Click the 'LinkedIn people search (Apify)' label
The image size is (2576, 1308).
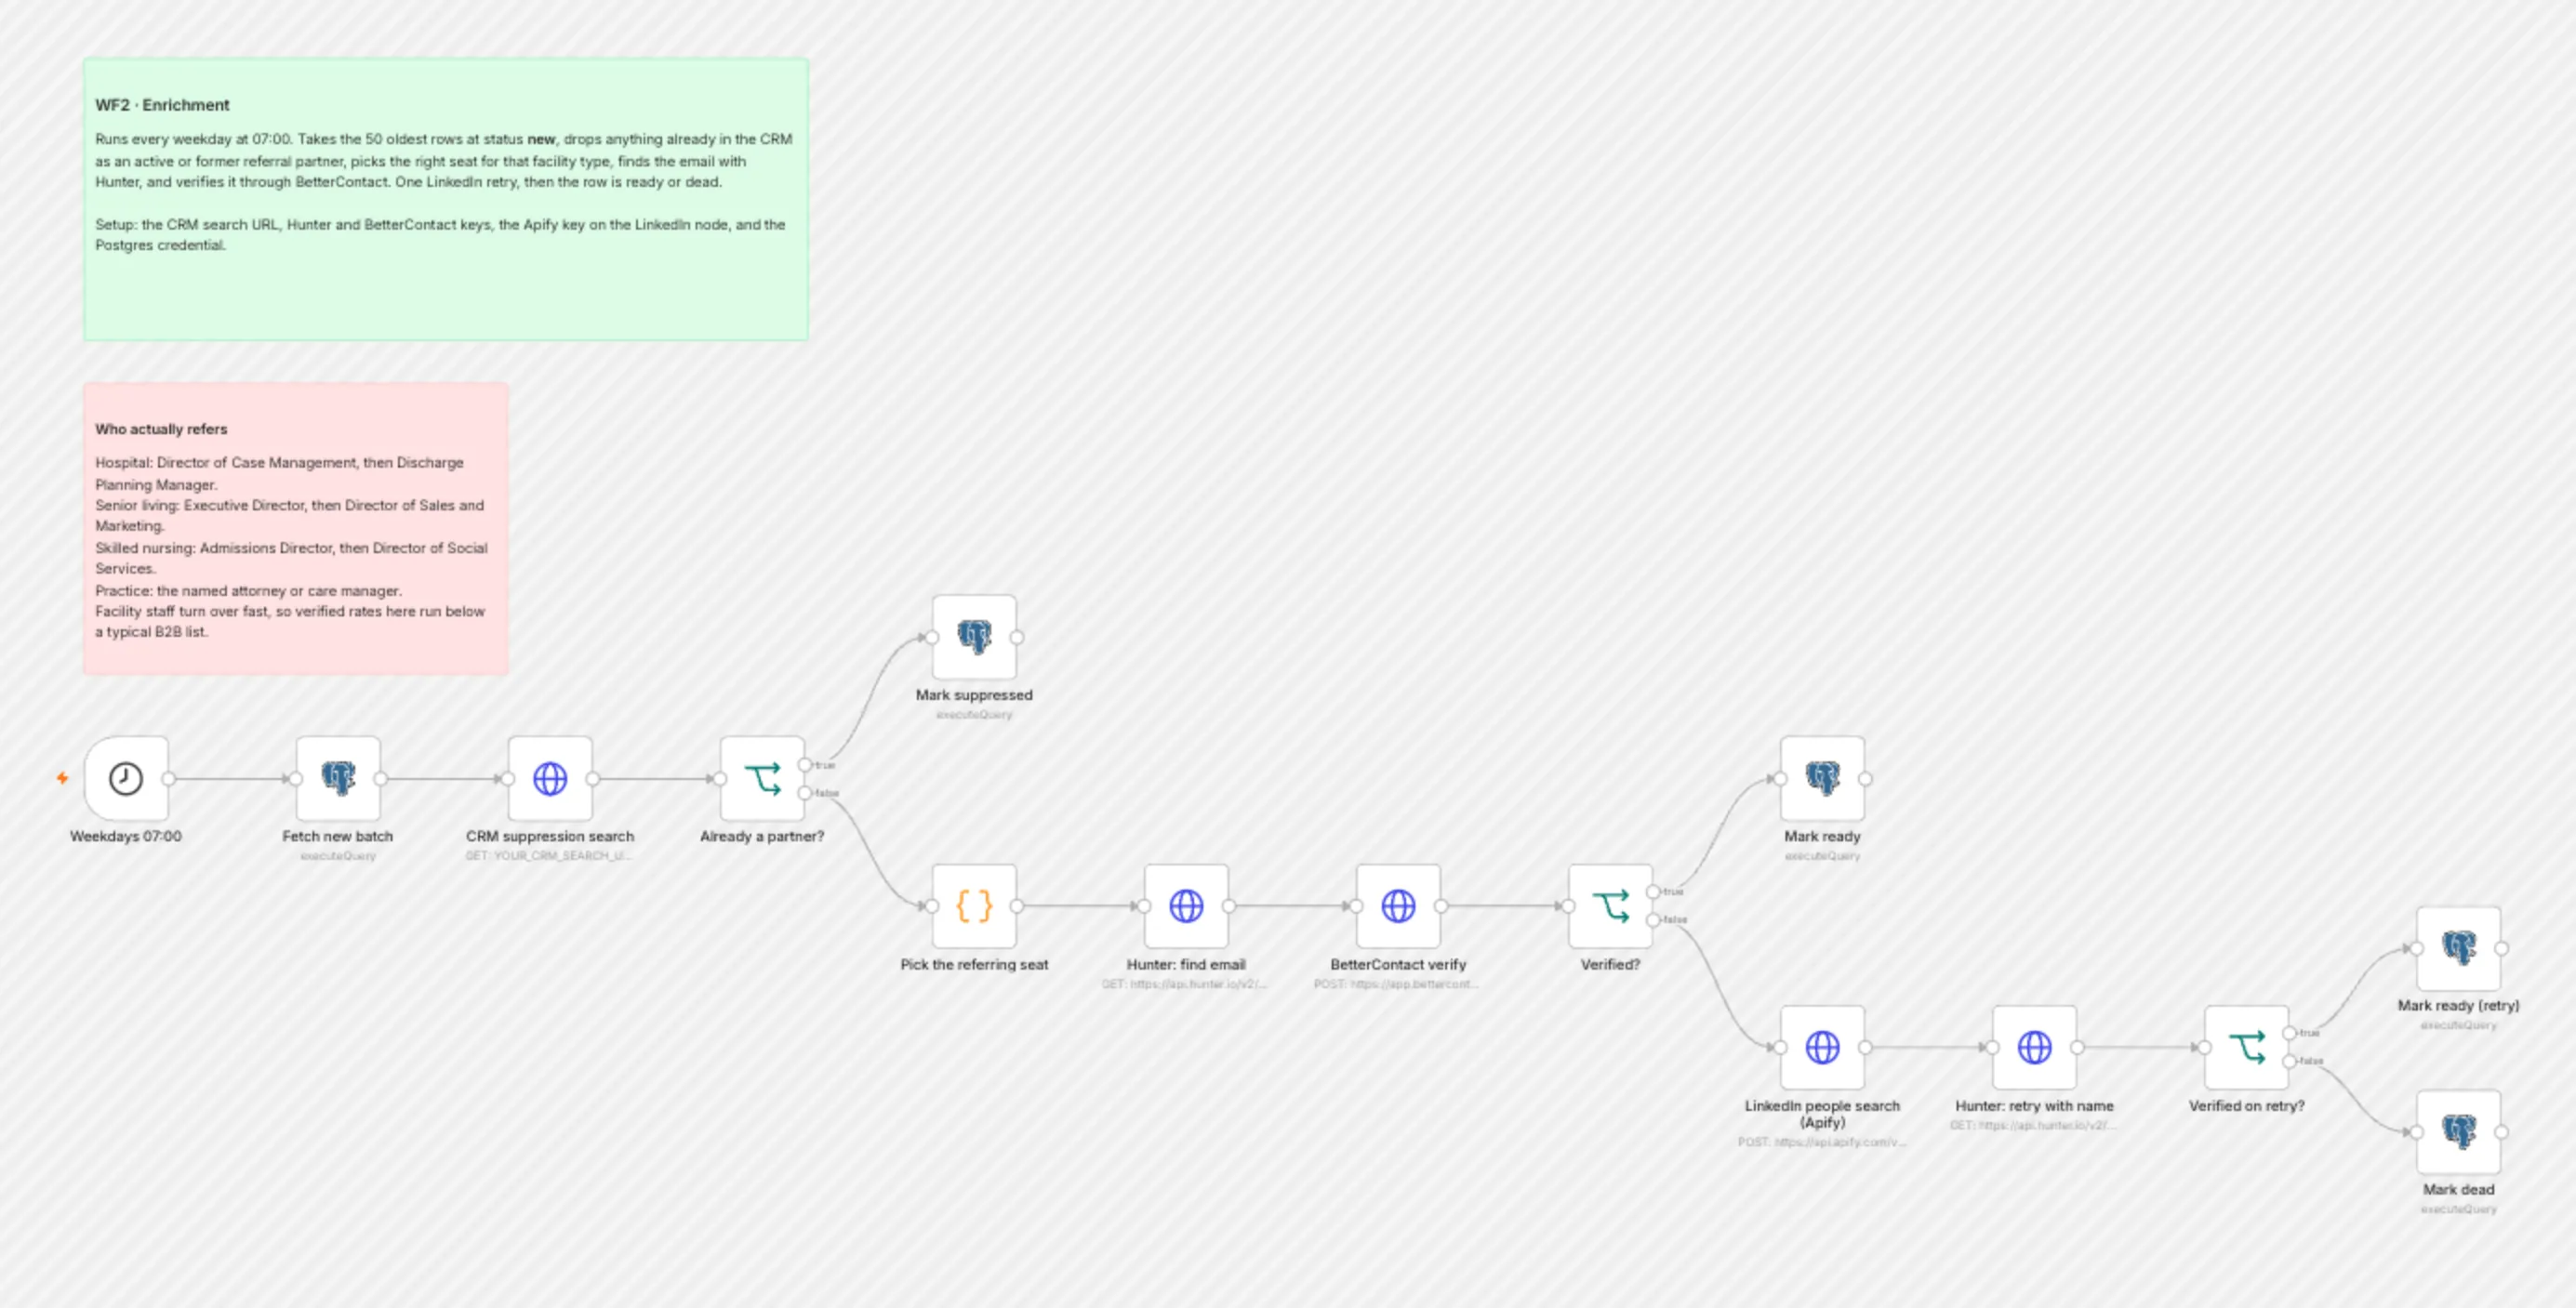coord(1822,1114)
